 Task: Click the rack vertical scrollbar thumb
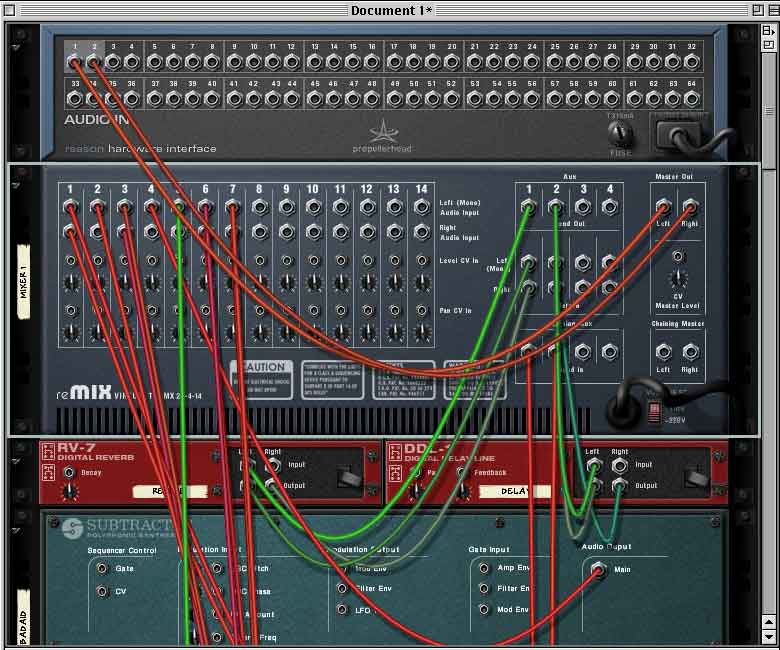click(x=769, y=112)
